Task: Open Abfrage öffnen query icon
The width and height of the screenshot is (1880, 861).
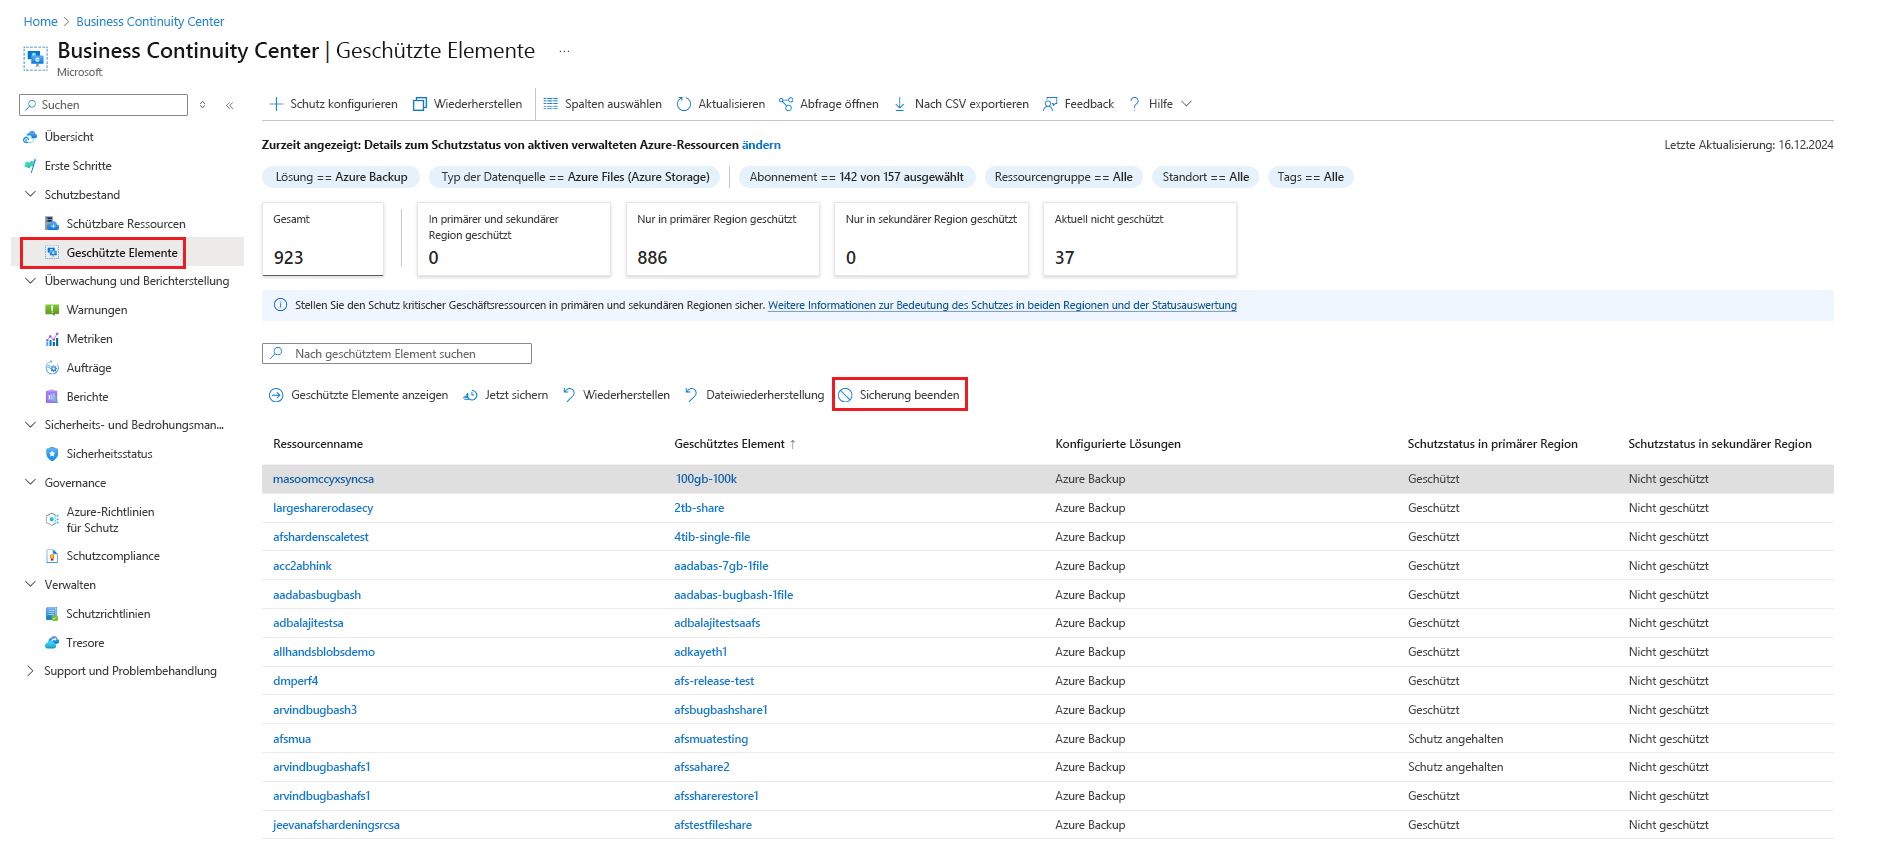Action: [x=786, y=104]
